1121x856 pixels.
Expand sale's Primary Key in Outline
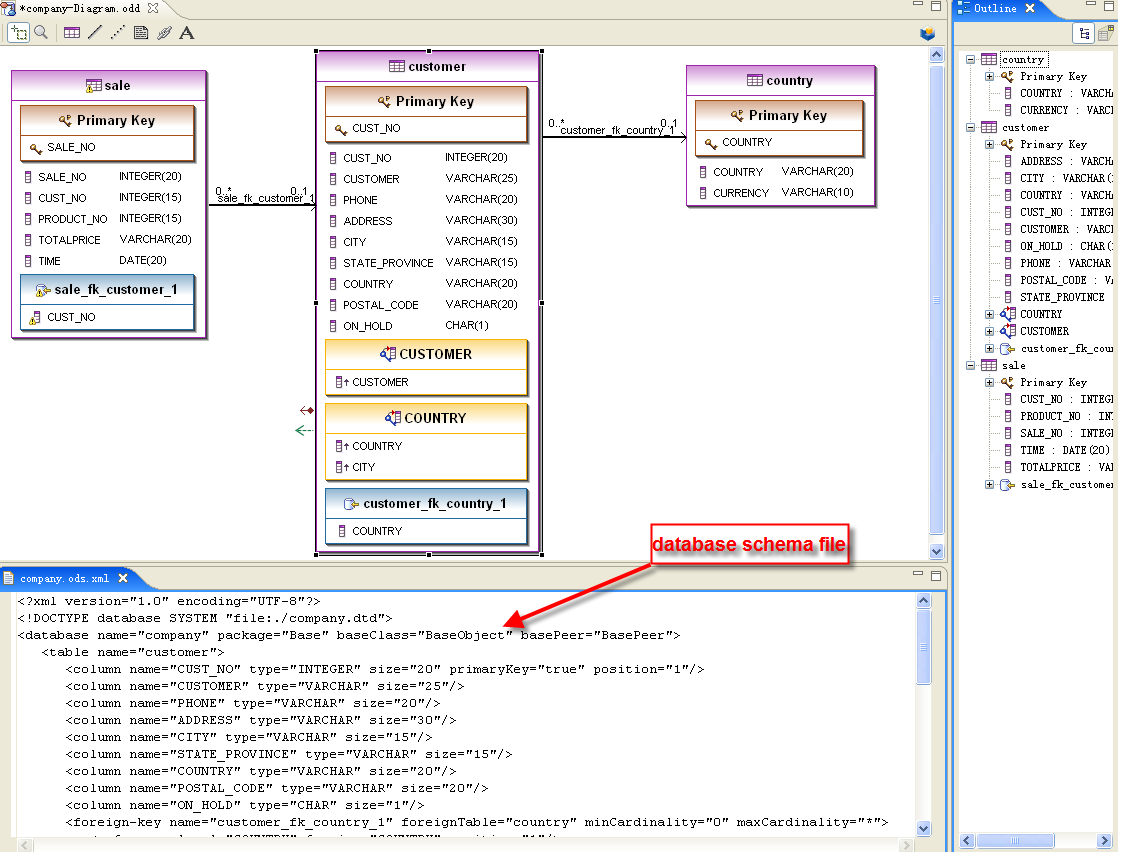pos(989,383)
